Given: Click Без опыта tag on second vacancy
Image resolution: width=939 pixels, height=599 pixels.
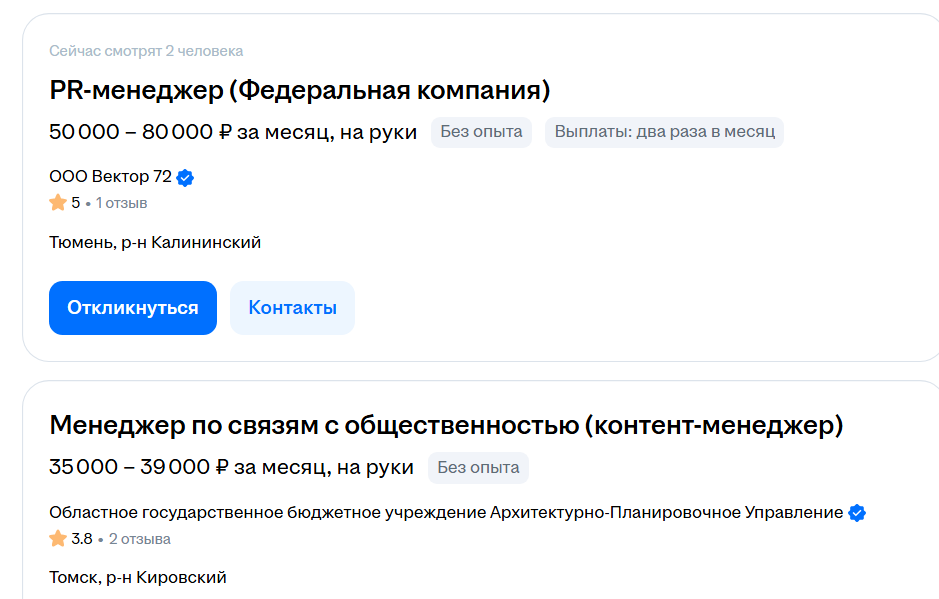Looking at the screenshot, I should tap(478, 468).
